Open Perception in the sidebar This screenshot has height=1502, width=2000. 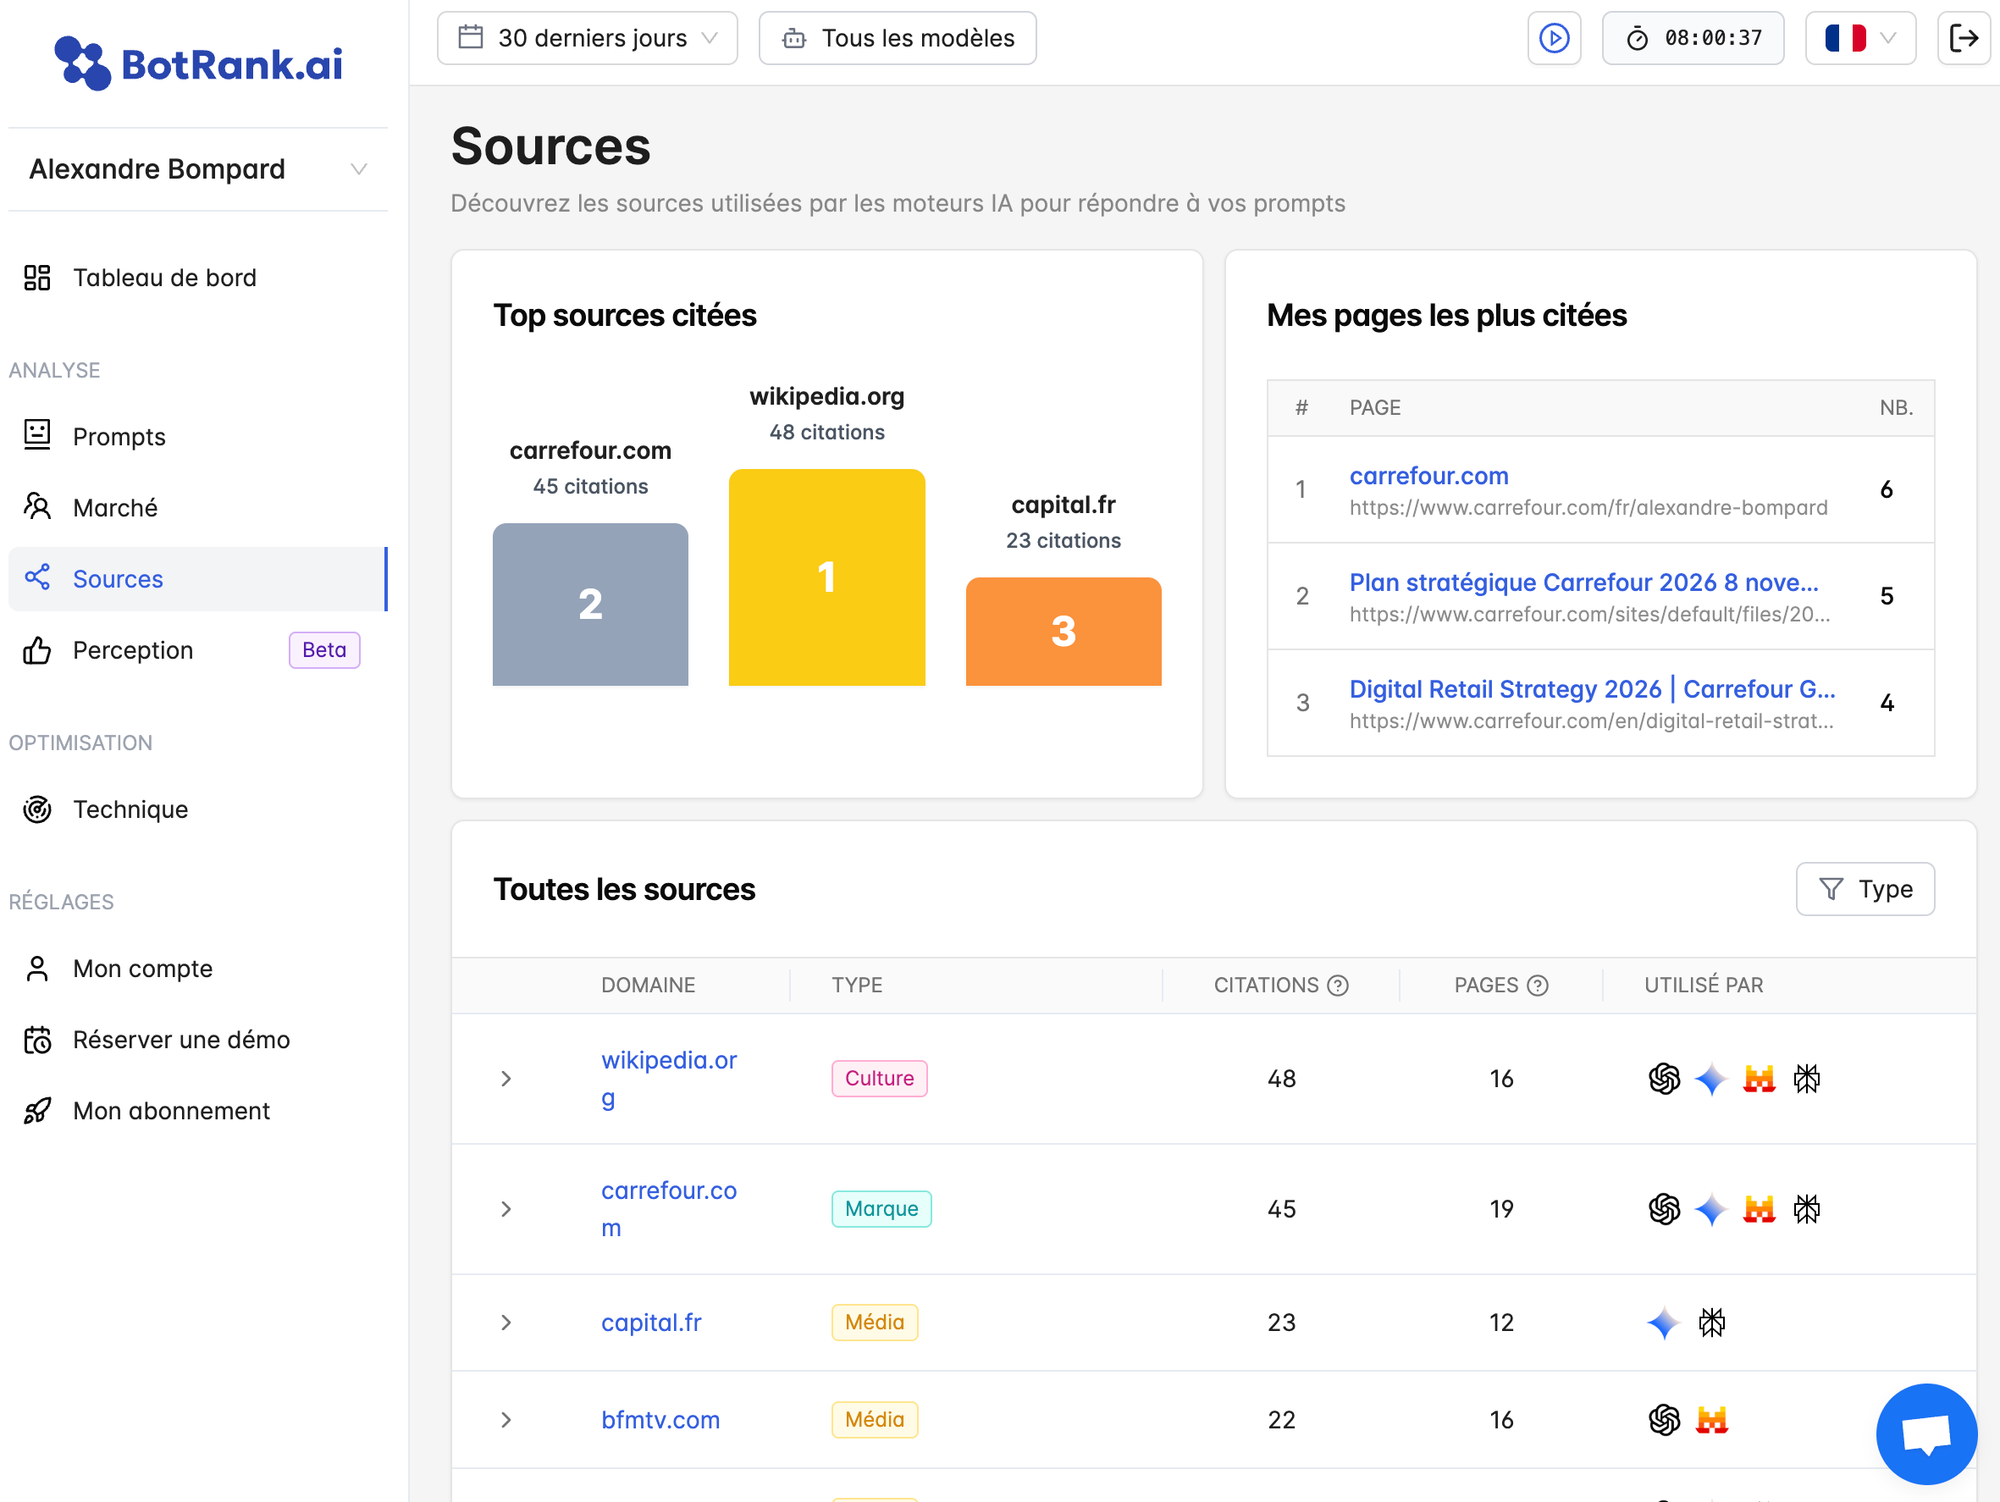(133, 650)
